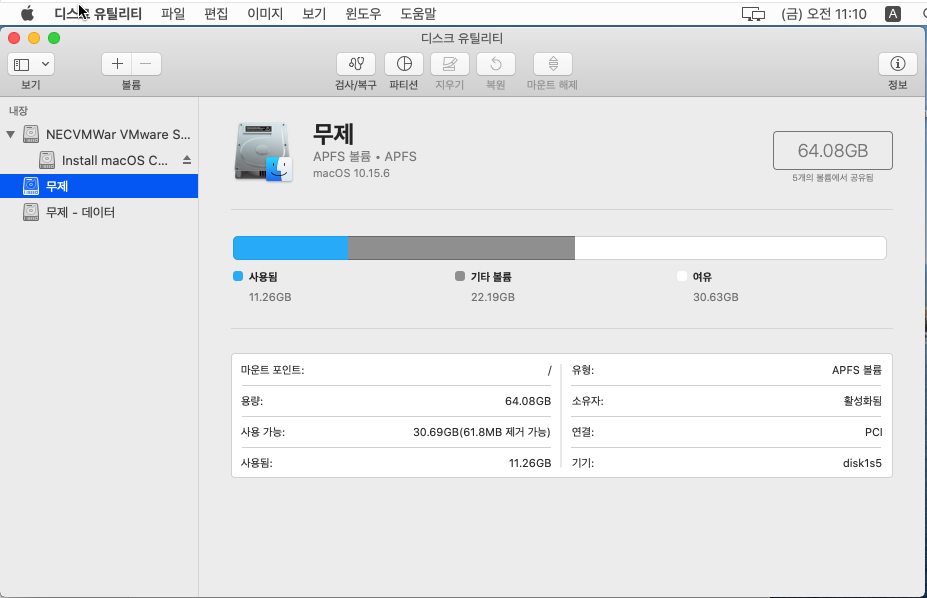Select the 무제 - 데이터 volume
The width and height of the screenshot is (927, 598).
click(x=80, y=212)
